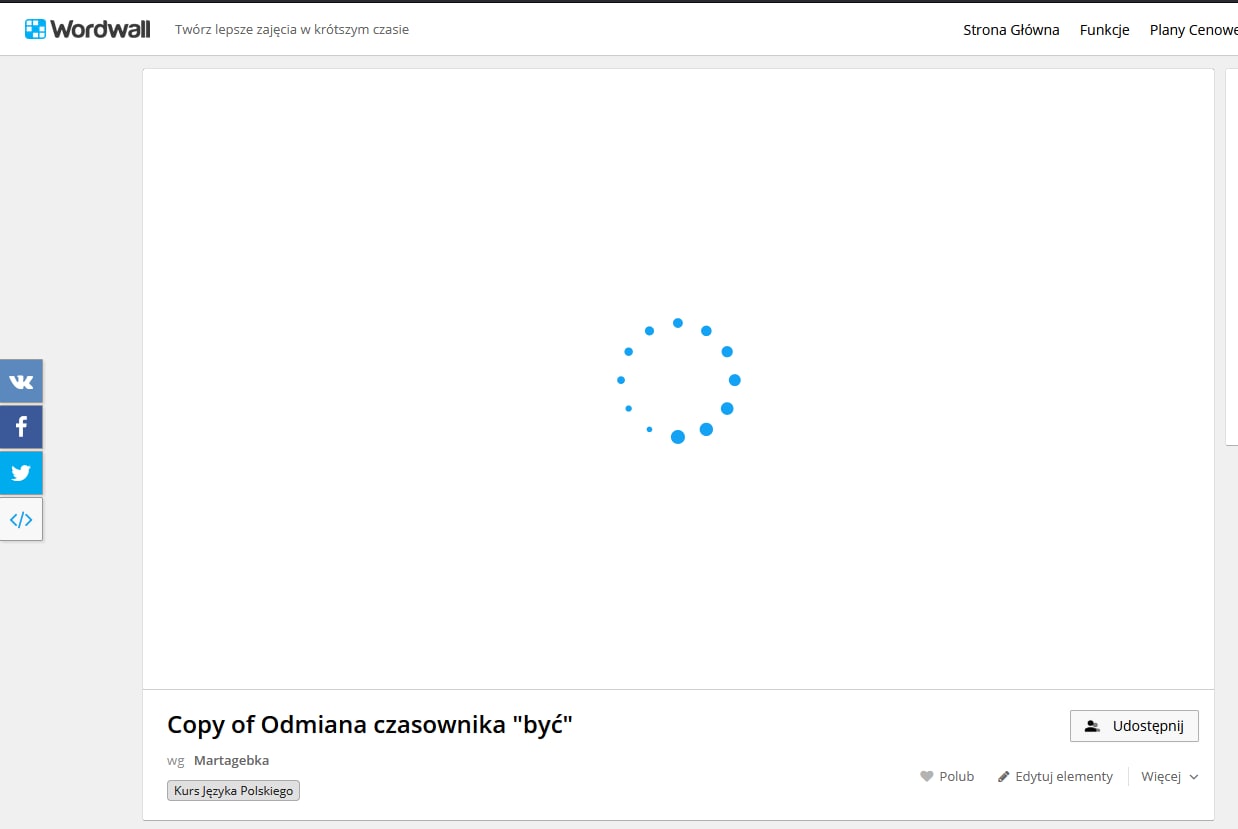Share via the Facebook icon
This screenshot has width=1238, height=829.
[x=21, y=427]
